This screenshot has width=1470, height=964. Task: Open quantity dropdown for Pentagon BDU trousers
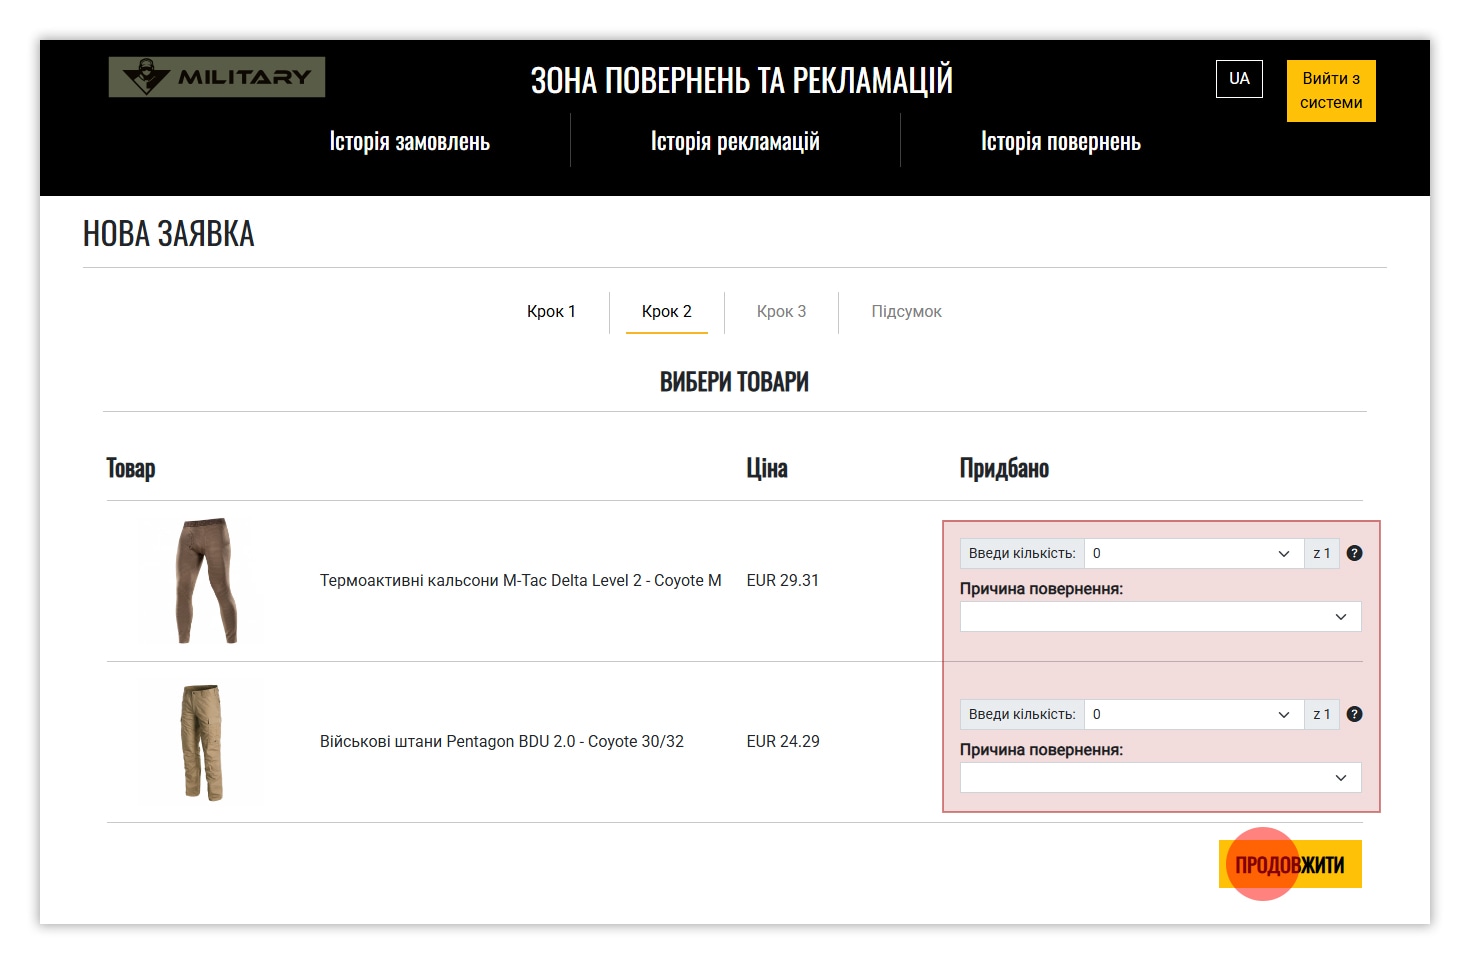(x=1193, y=714)
